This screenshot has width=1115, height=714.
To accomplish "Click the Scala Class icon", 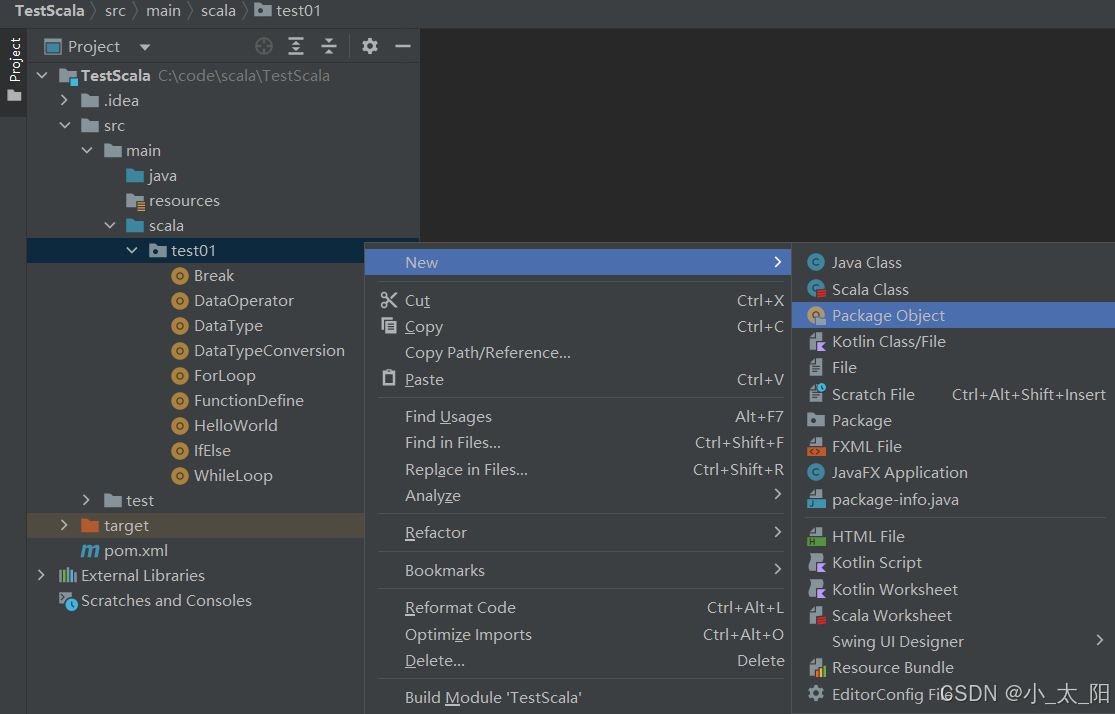I will [x=816, y=289].
